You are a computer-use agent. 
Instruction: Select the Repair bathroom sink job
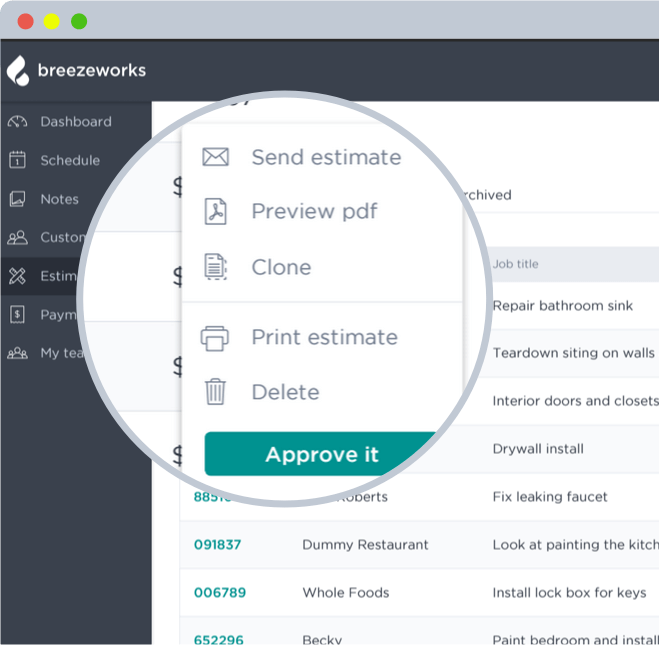click(x=562, y=305)
